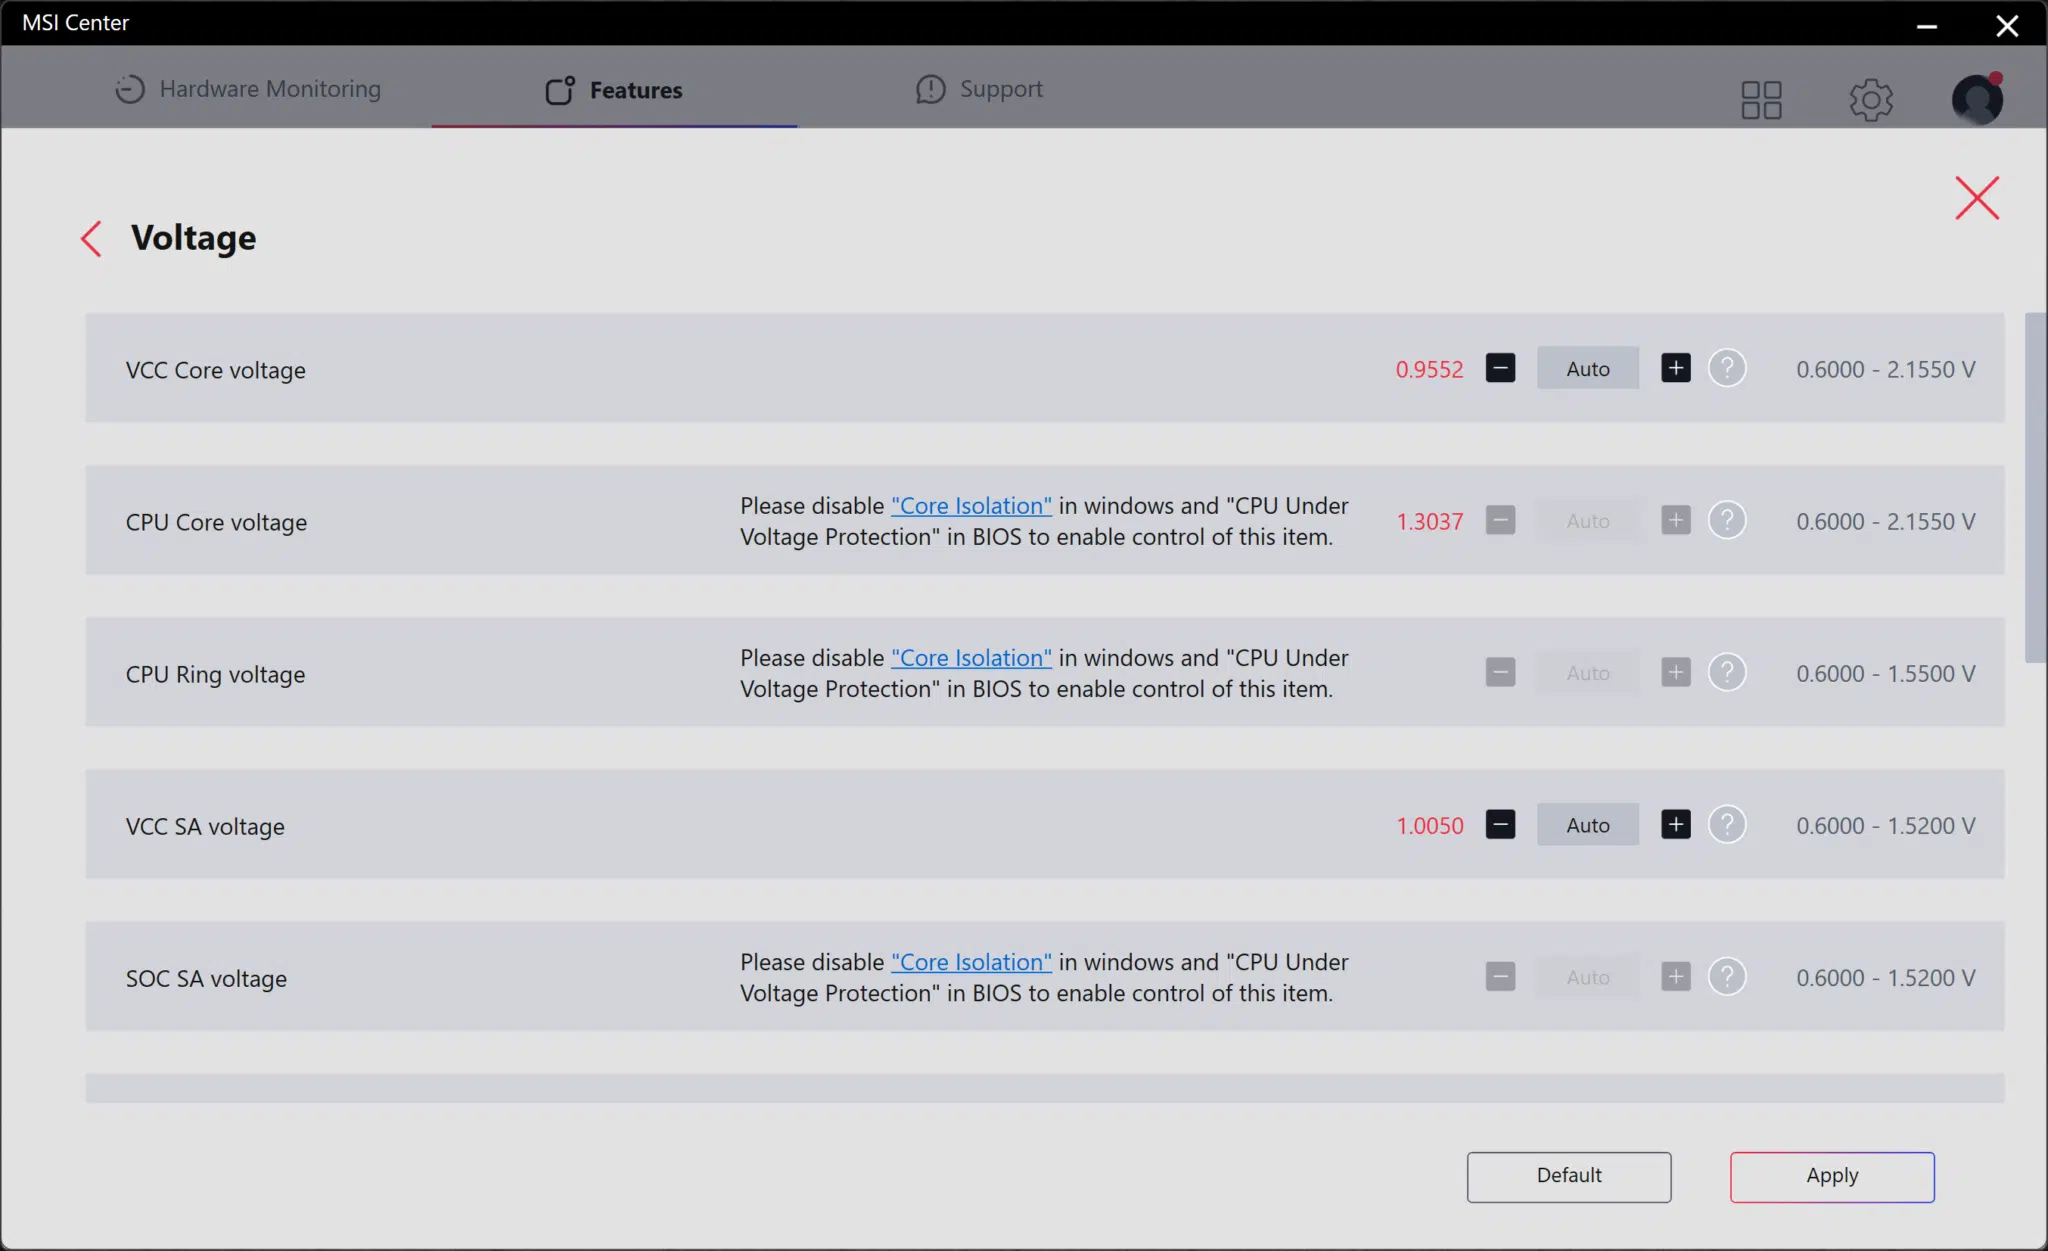
Task: Switch to Hardware Monitoring tab
Action: tap(247, 89)
